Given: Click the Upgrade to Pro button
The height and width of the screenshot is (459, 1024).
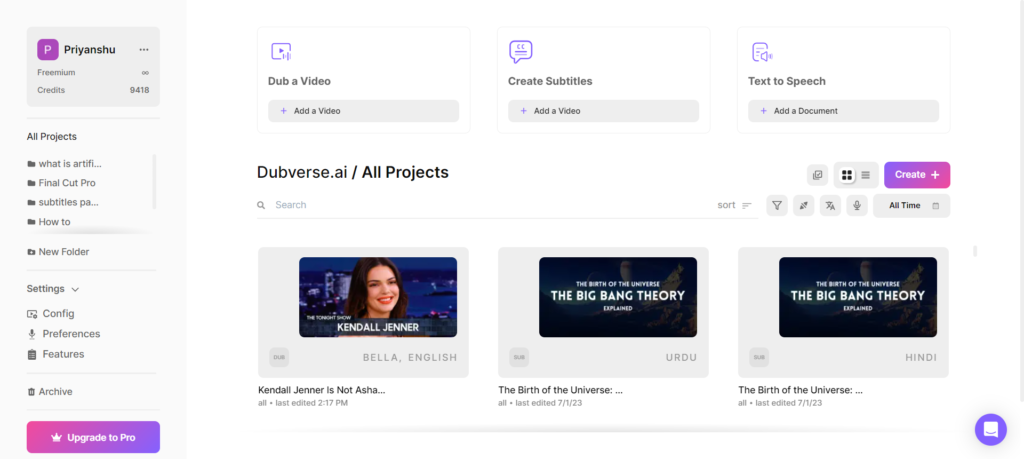Looking at the screenshot, I should pyautogui.click(x=93, y=437).
